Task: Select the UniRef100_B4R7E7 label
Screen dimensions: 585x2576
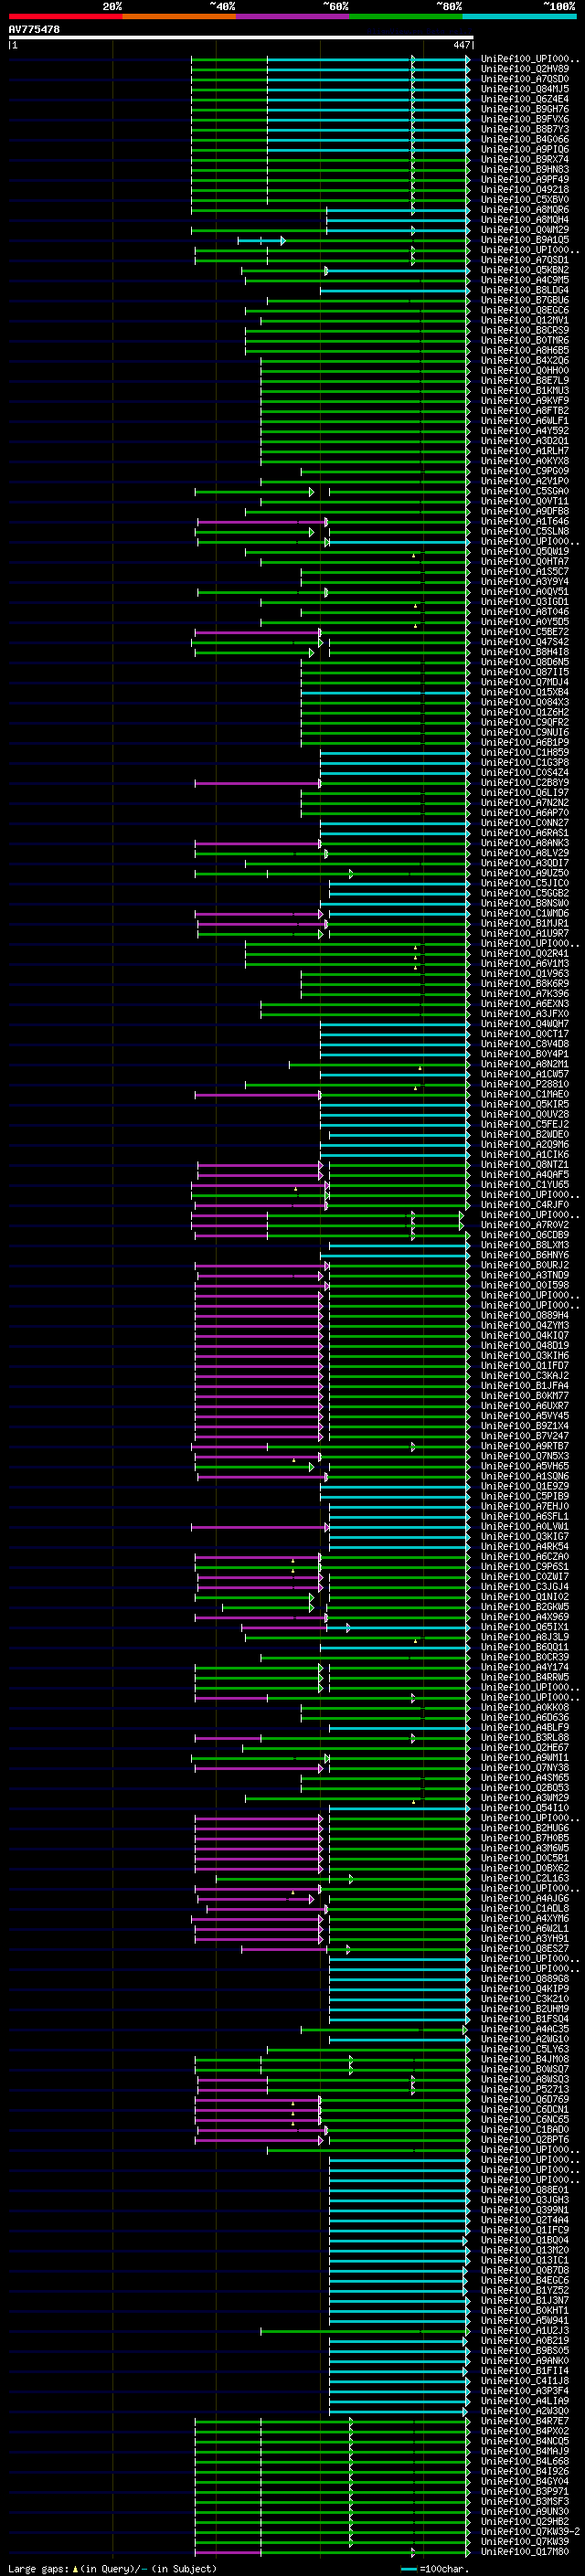Action: click(525, 2421)
